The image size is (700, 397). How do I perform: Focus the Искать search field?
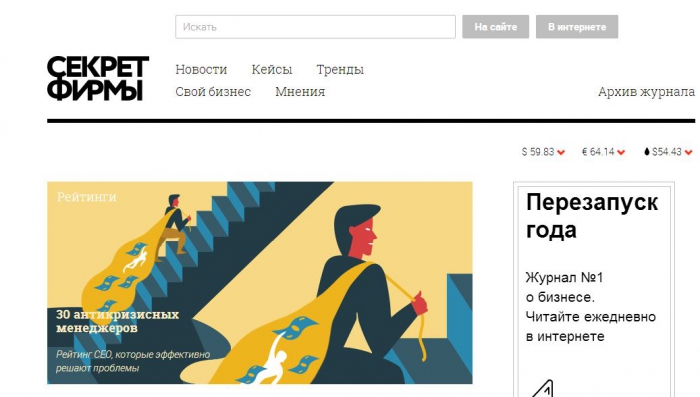(x=315, y=27)
